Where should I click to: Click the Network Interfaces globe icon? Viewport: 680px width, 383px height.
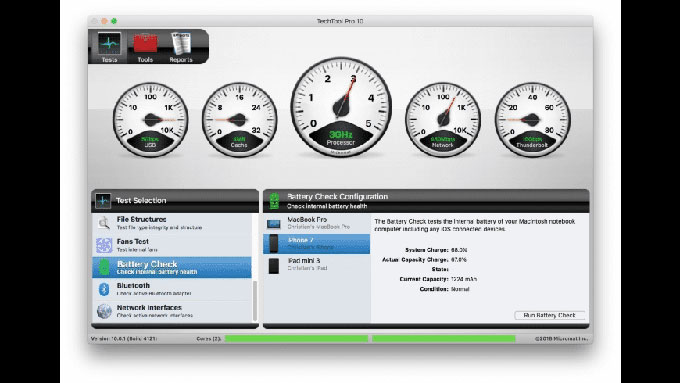tap(104, 311)
